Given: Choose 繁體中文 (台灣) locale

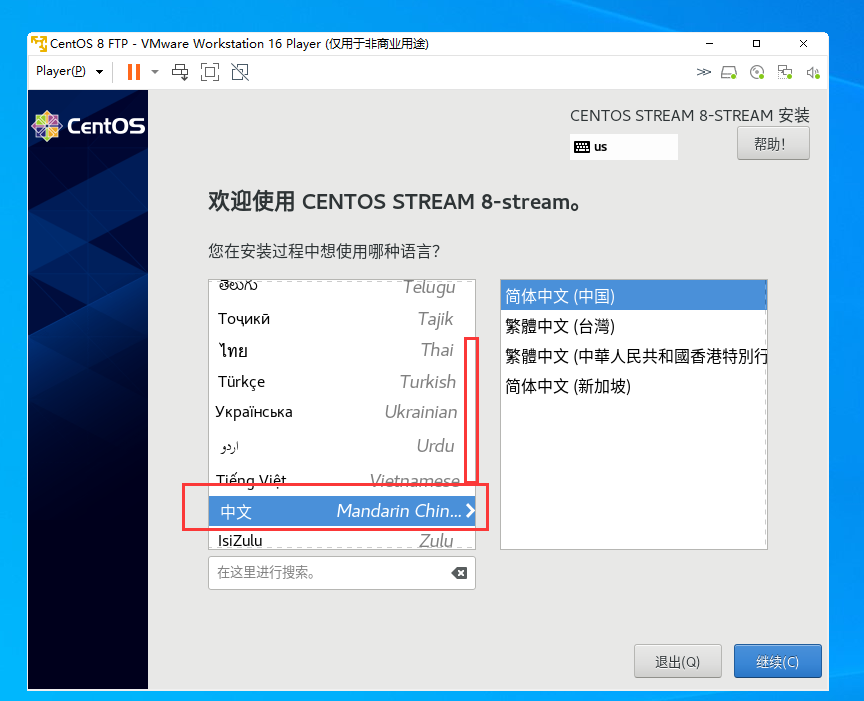Looking at the screenshot, I should point(634,326).
